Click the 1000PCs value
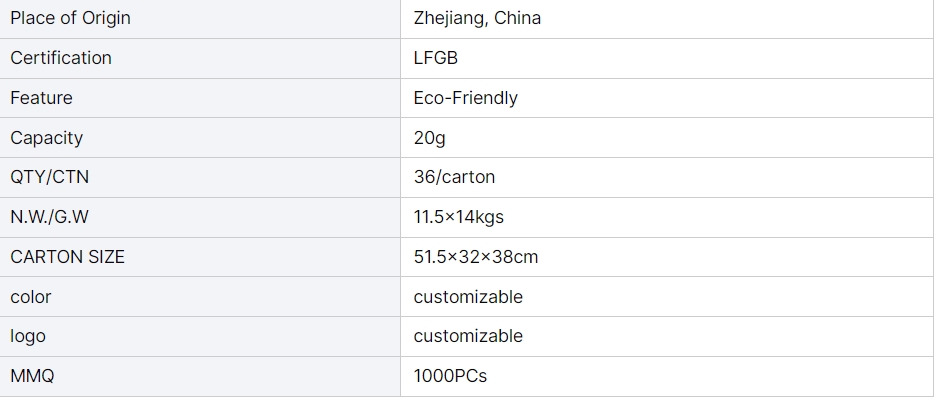 pyautogui.click(x=450, y=376)
